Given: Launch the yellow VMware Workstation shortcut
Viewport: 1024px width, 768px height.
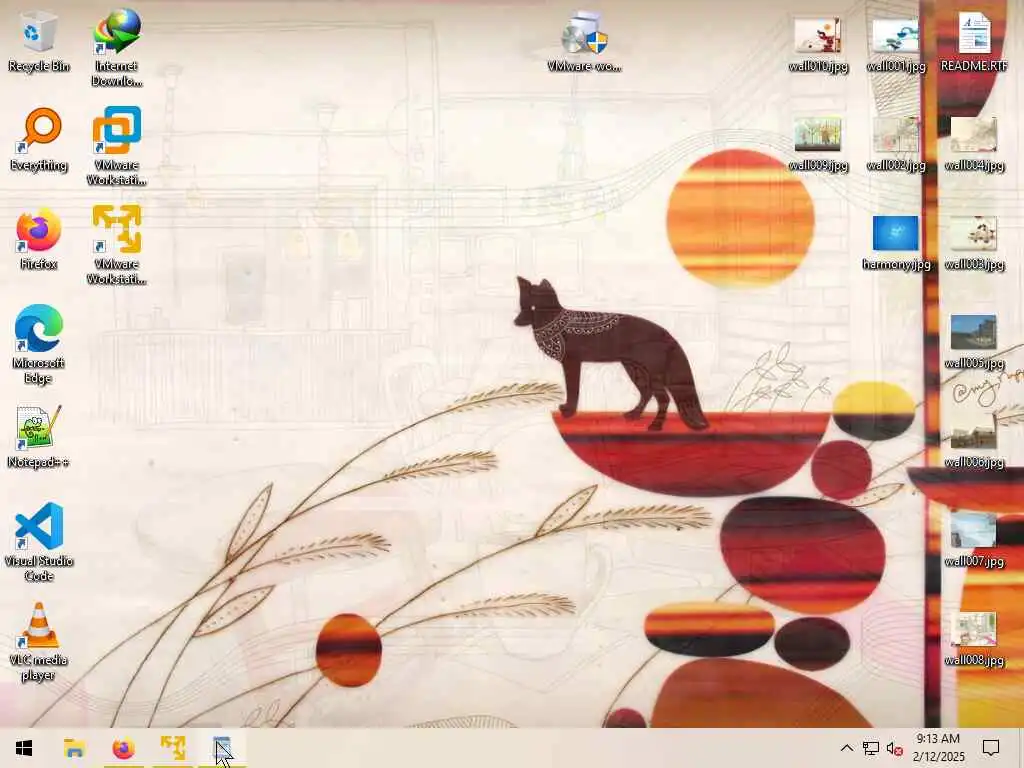Looking at the screenshot, I should [x=116, y=246].
